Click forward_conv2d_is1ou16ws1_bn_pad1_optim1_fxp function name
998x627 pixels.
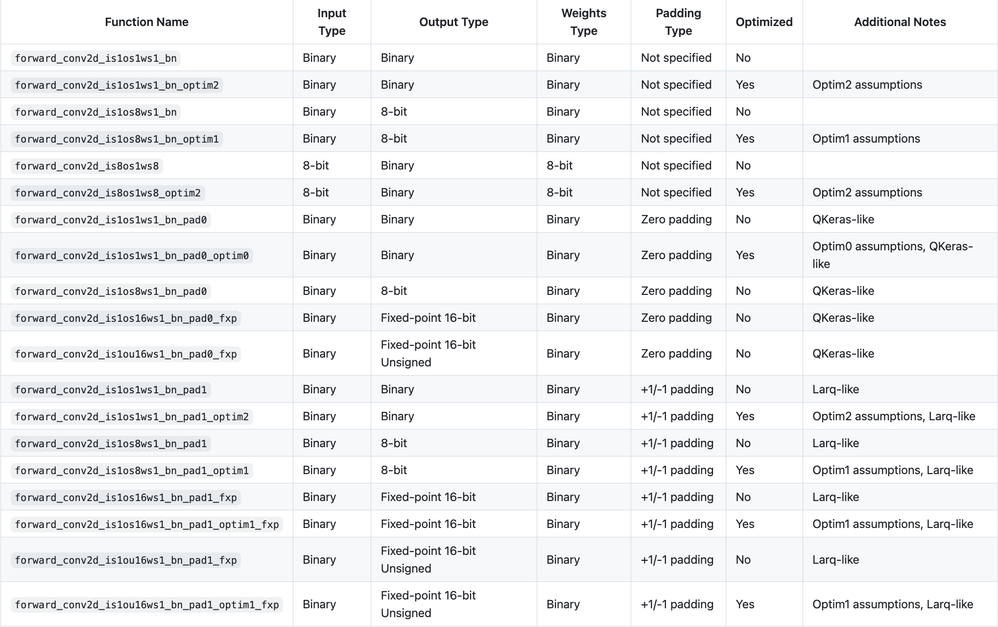coord(147,605)
